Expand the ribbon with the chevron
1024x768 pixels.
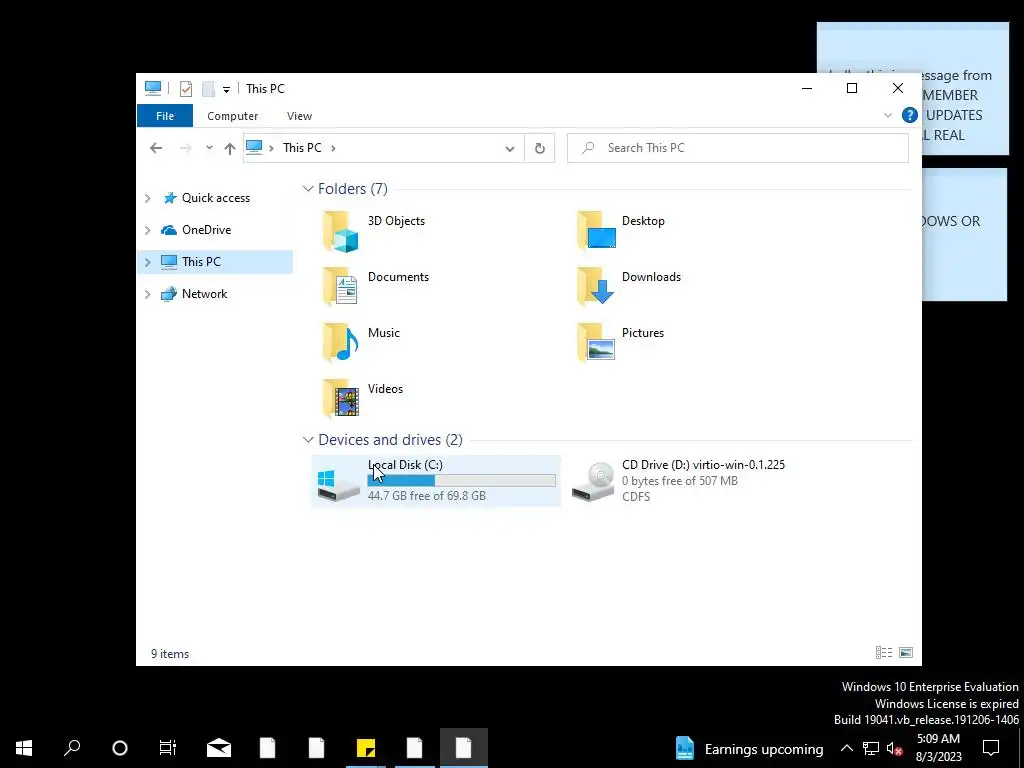[x=888, y=116]
